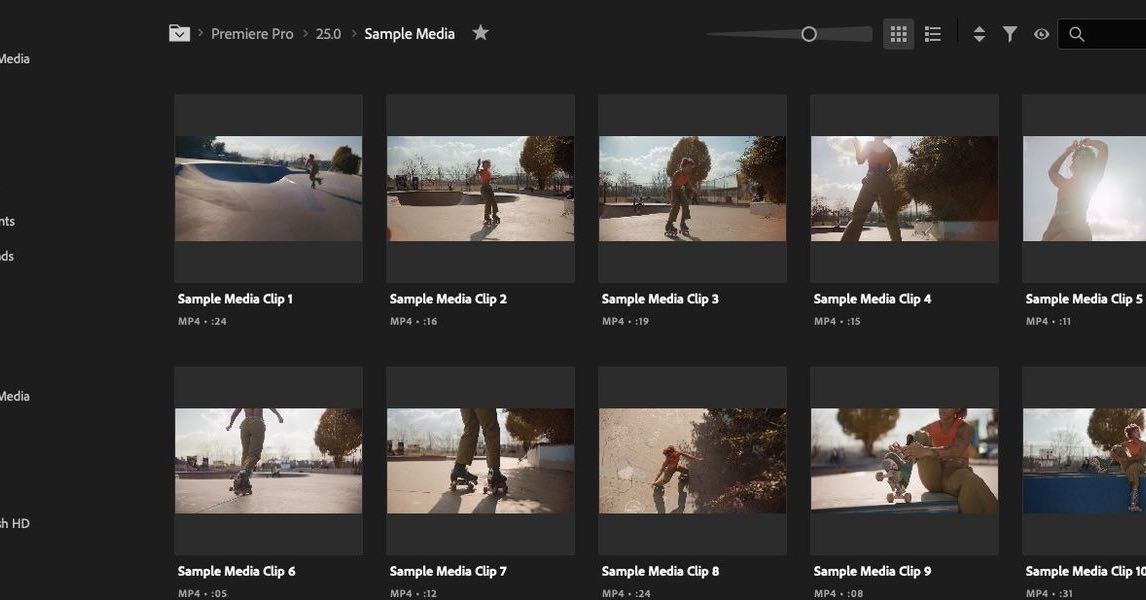The height and width of the screenshot is (600, 1146).
Task: Click the 'Sample Media Clip 6' name label
Action: coord(236,571)
